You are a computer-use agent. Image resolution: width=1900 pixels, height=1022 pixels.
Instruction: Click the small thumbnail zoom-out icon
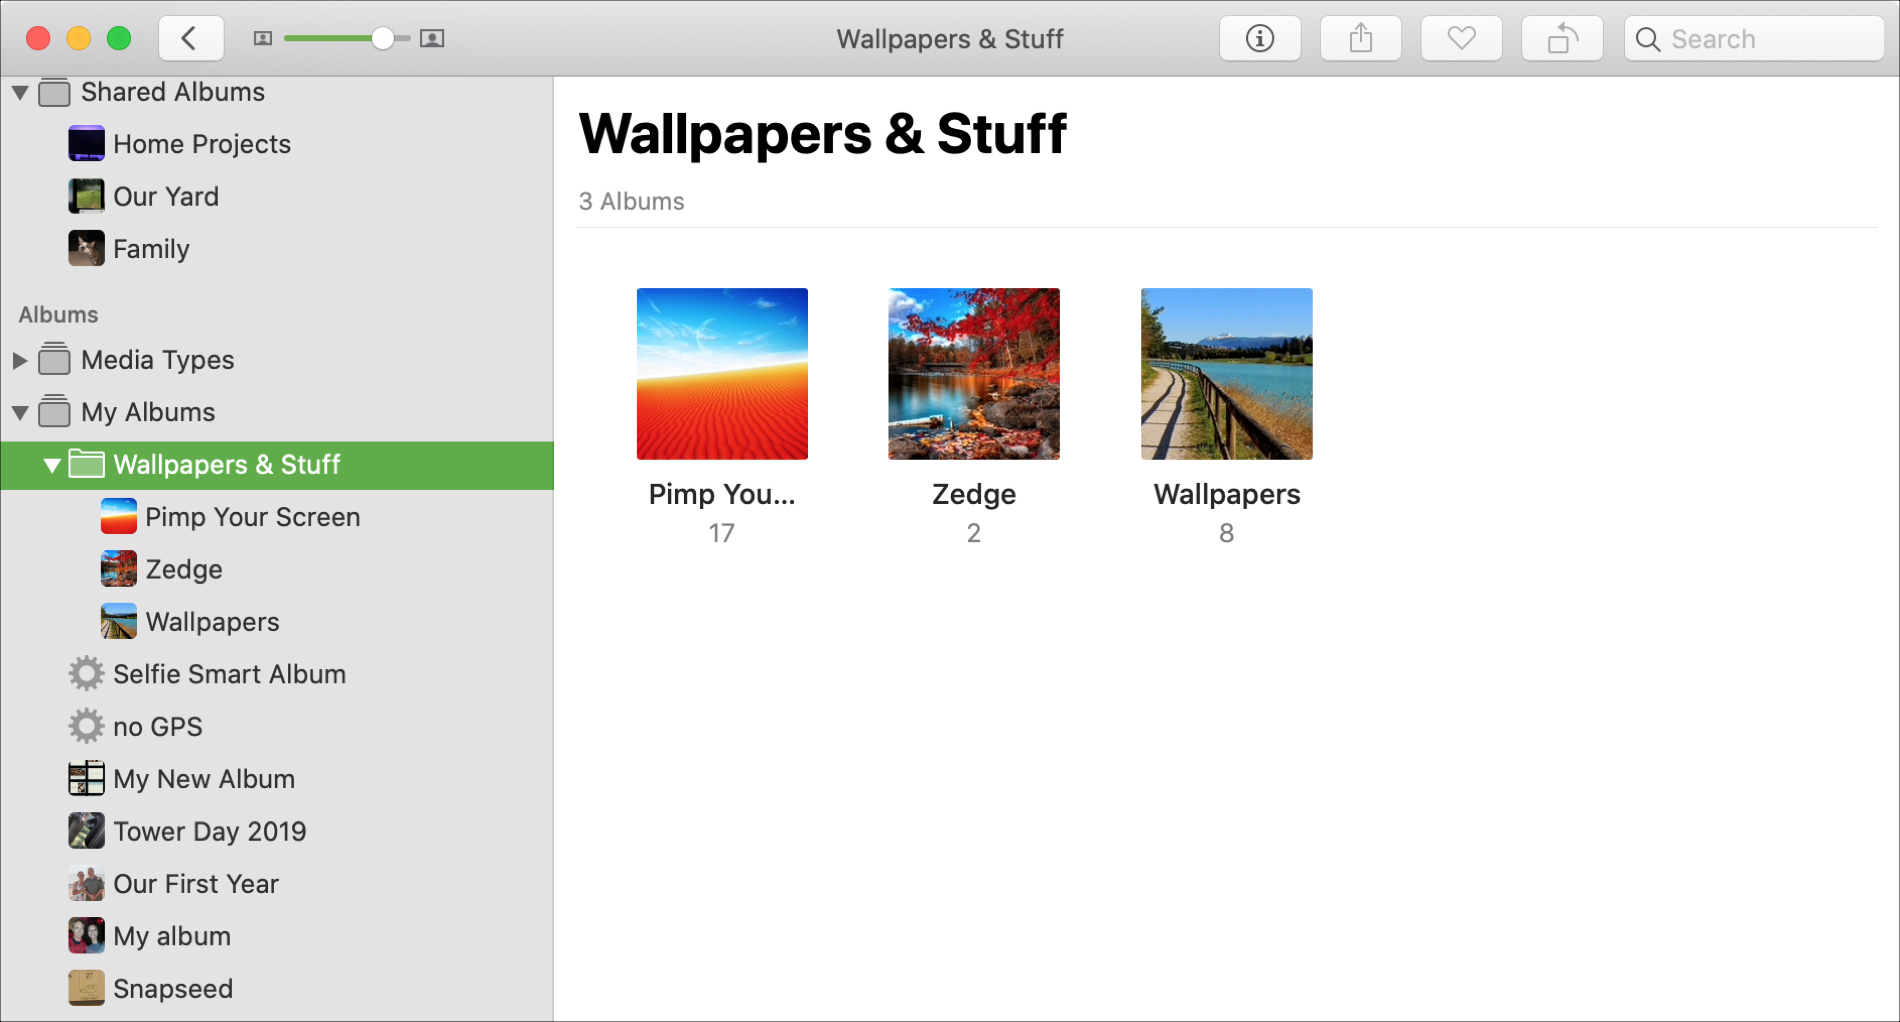263,39
